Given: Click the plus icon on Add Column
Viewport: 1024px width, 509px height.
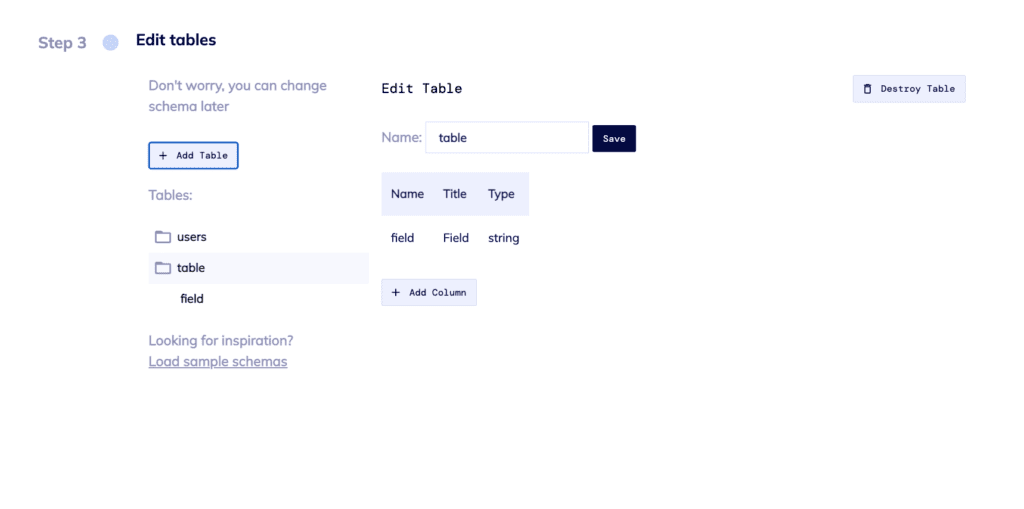Looking at the screenshot, I should point(395,292).
